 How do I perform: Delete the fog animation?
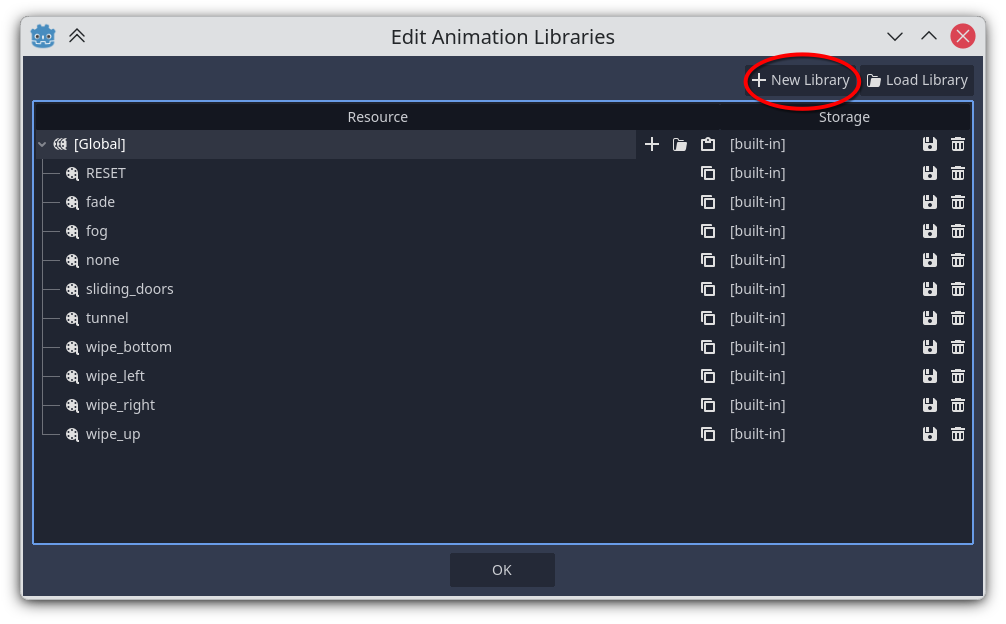[957, 230]
